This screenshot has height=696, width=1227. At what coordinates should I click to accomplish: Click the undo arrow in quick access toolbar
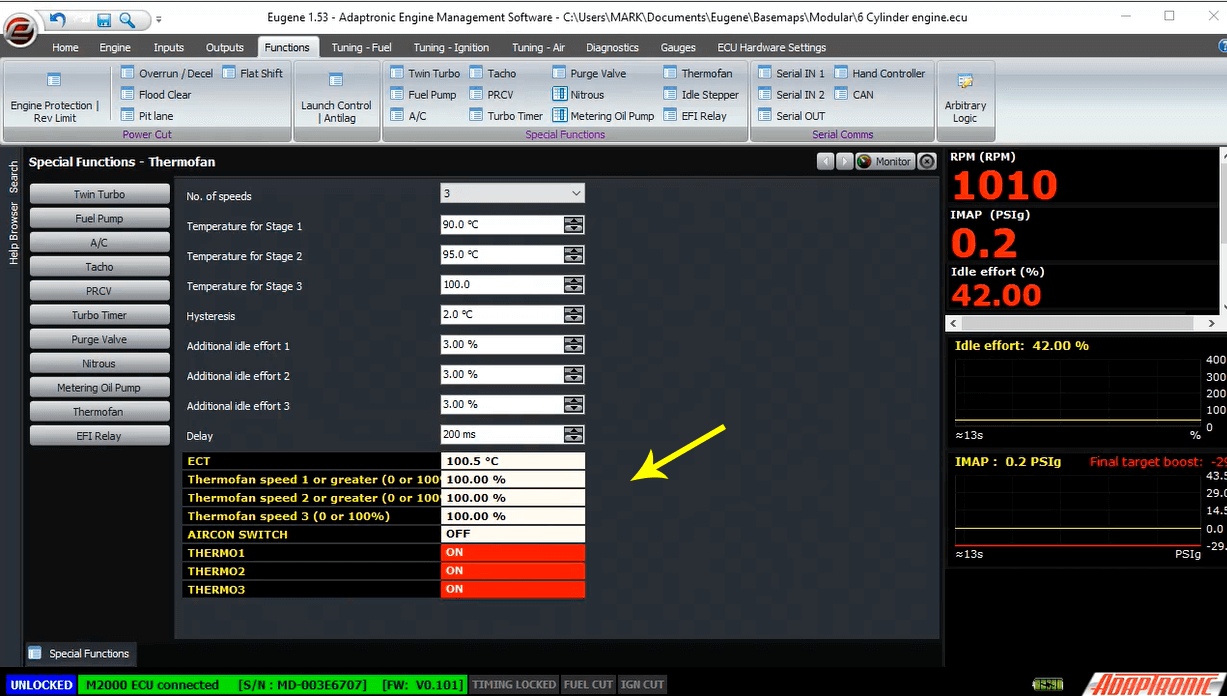coord(57,18)
